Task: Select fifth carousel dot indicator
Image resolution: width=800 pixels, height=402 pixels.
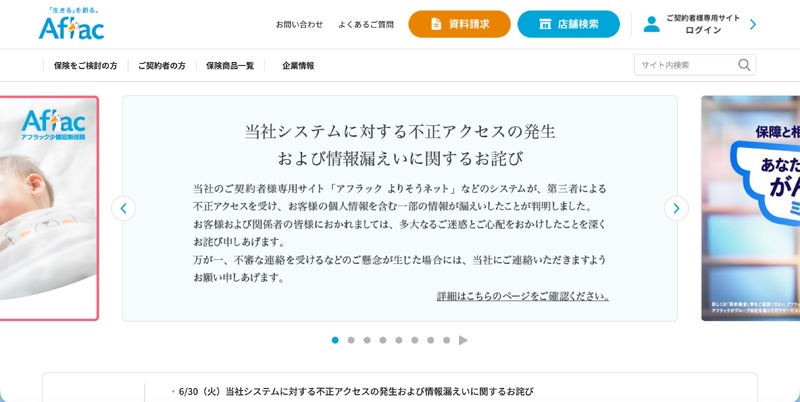Action: pos(399,340)
